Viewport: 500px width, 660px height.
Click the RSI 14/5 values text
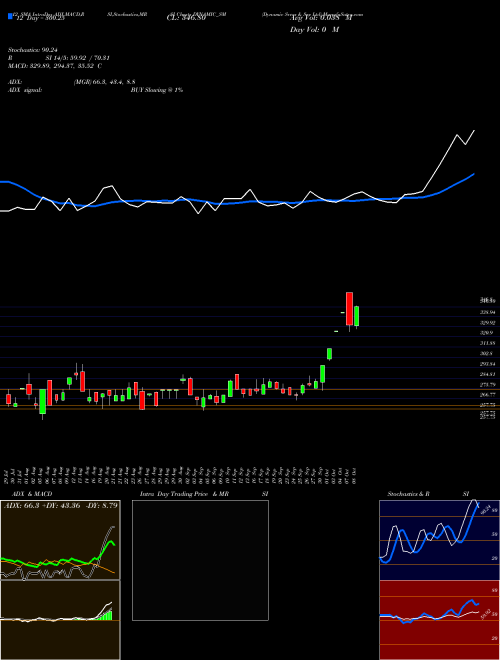78,58
